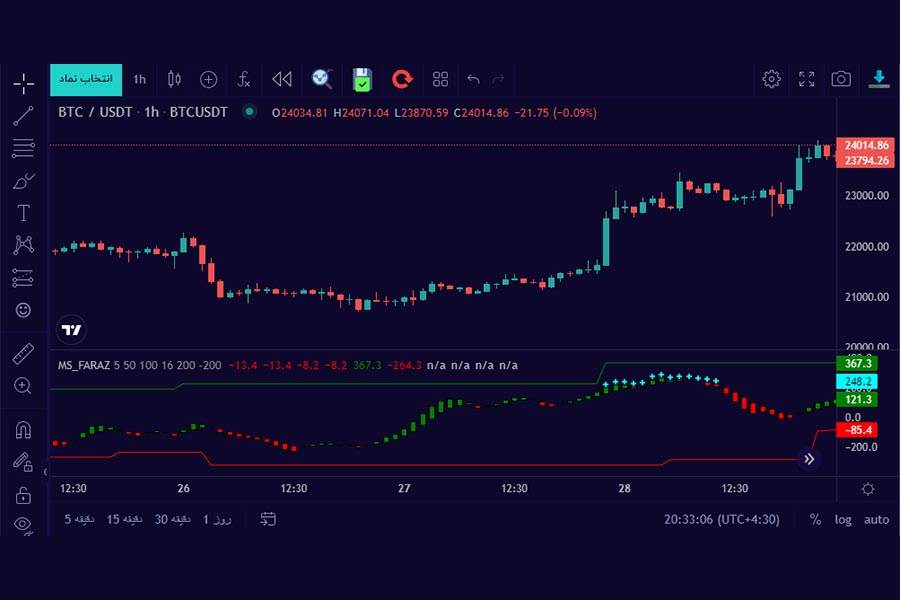Click the TradingView logo on the chart

tap(71, 330)
